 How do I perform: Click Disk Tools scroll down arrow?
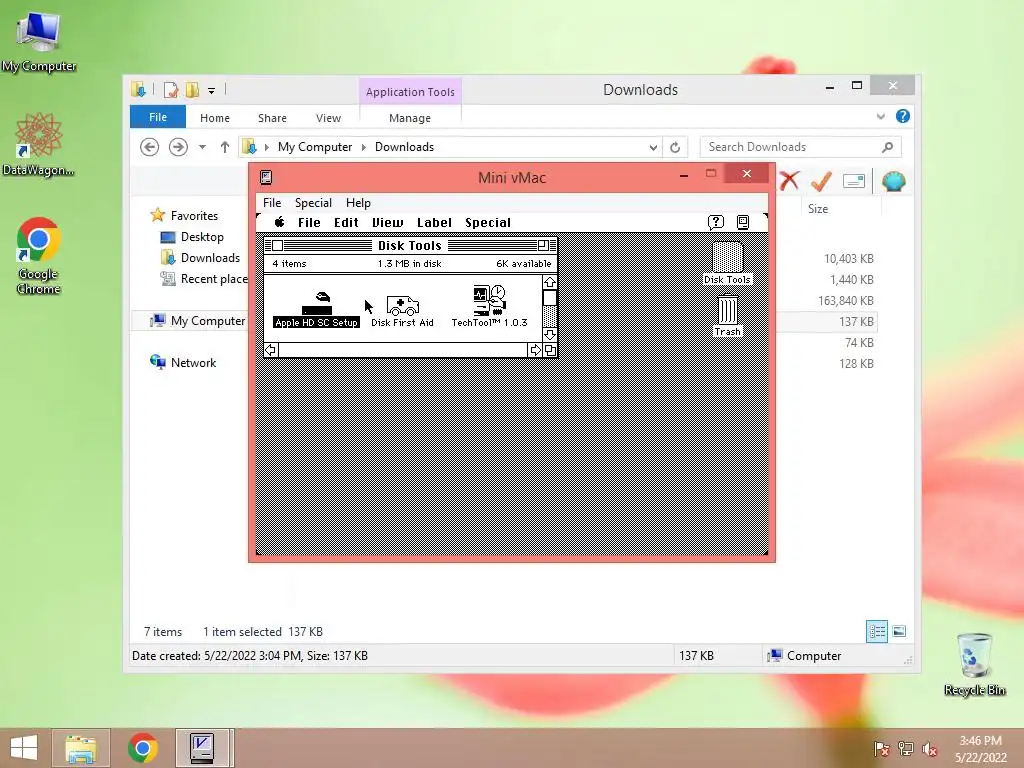550,334
